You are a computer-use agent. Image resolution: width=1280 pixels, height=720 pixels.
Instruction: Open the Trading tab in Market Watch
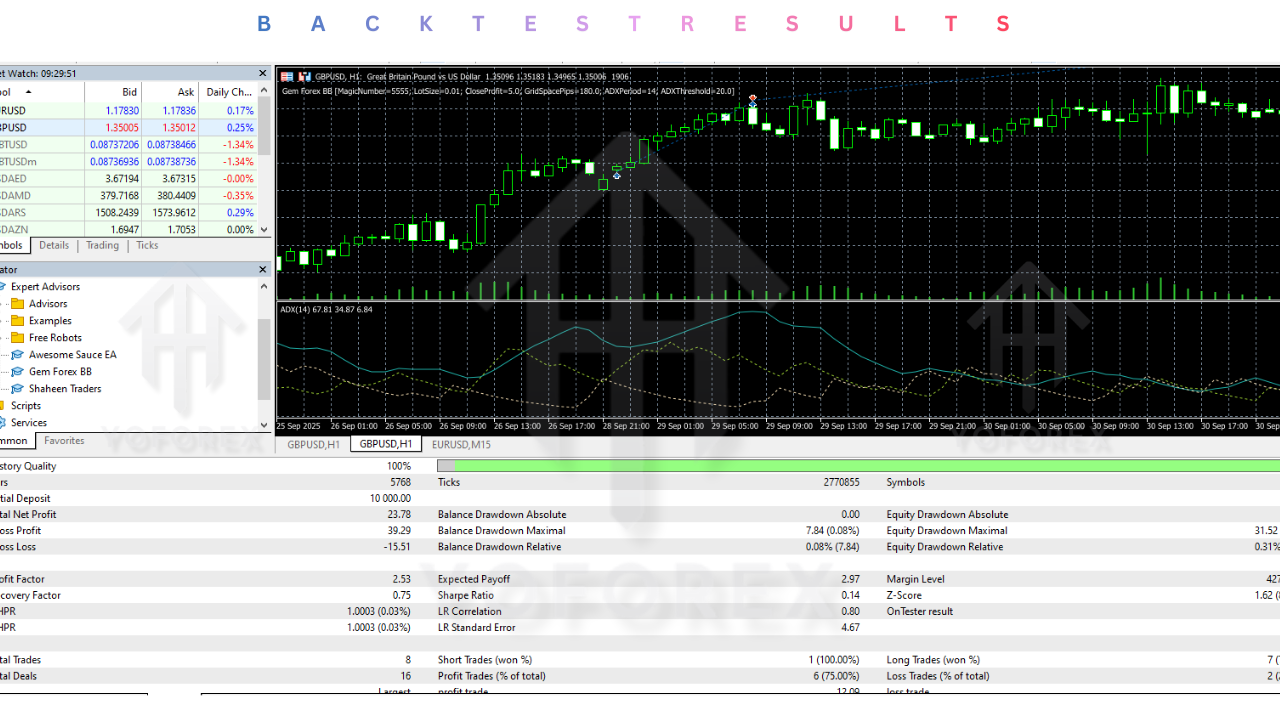(101, 245)
